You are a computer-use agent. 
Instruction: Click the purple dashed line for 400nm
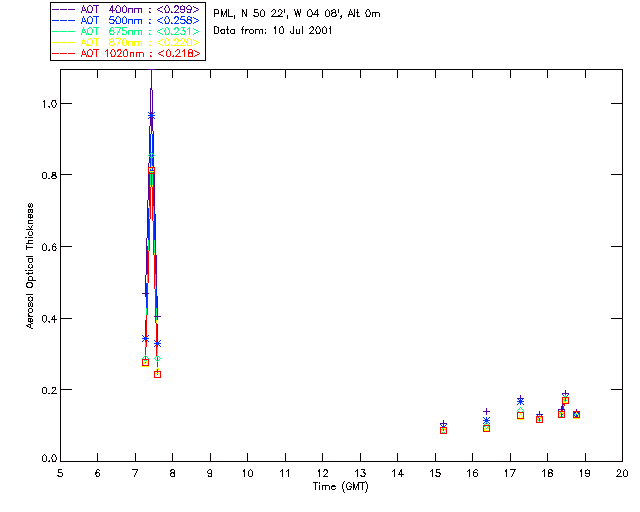[64, 9]
